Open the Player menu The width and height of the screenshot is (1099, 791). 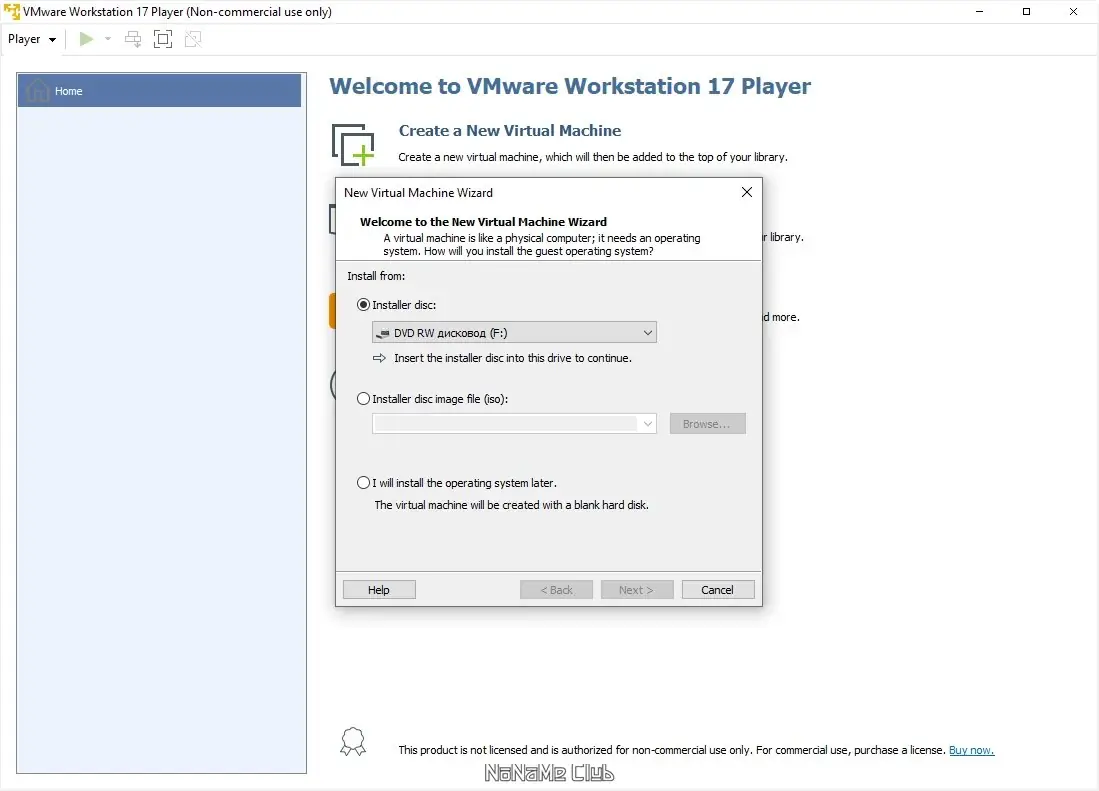pyautogui.click(x=32, y=39)
